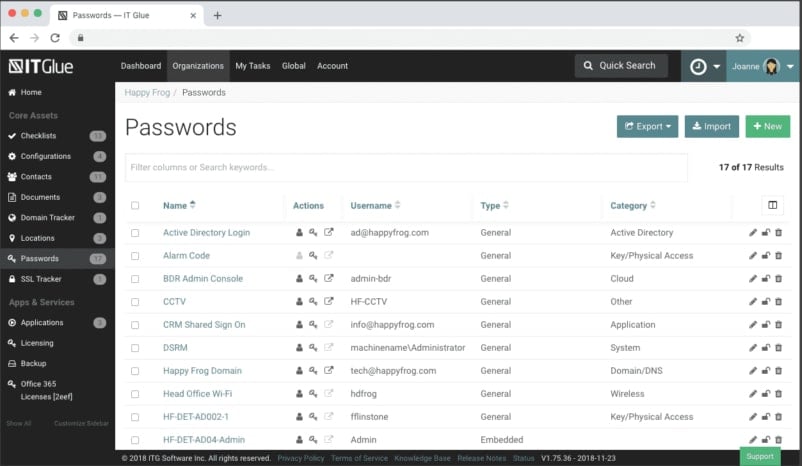The height and width of the screenshot is (466, 802).
Task: Sort table by Type column
Action: [495, 205]
